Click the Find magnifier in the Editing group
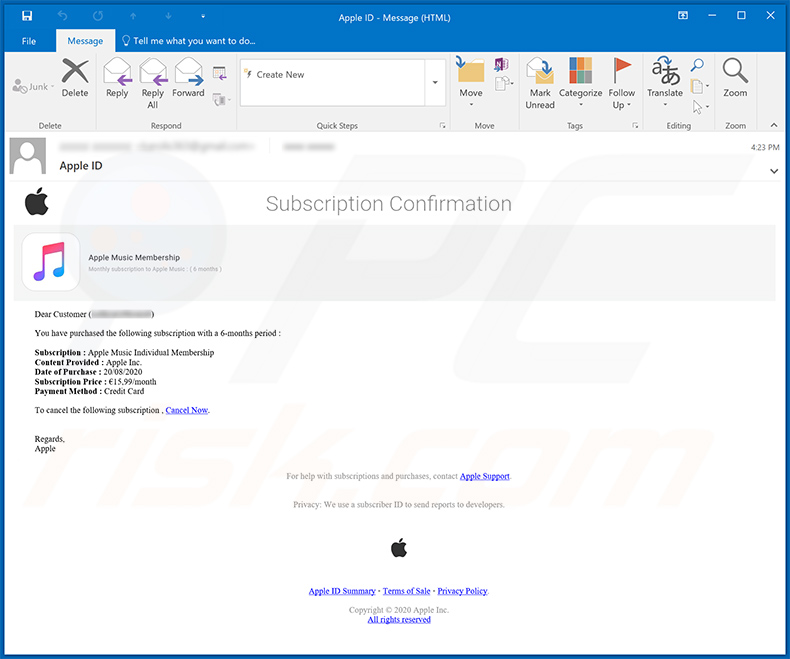Screen dimensions: 790x659 697,65
